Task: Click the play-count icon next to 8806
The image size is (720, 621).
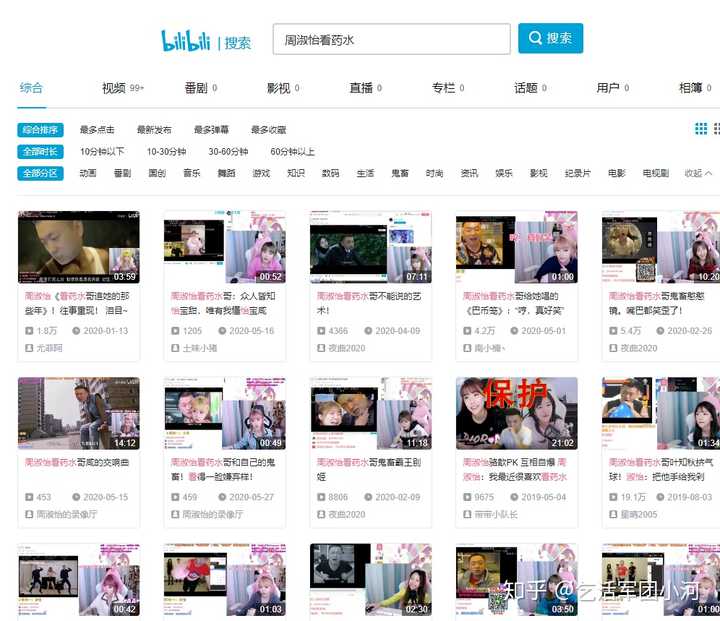Action: [x=321, y=497]
